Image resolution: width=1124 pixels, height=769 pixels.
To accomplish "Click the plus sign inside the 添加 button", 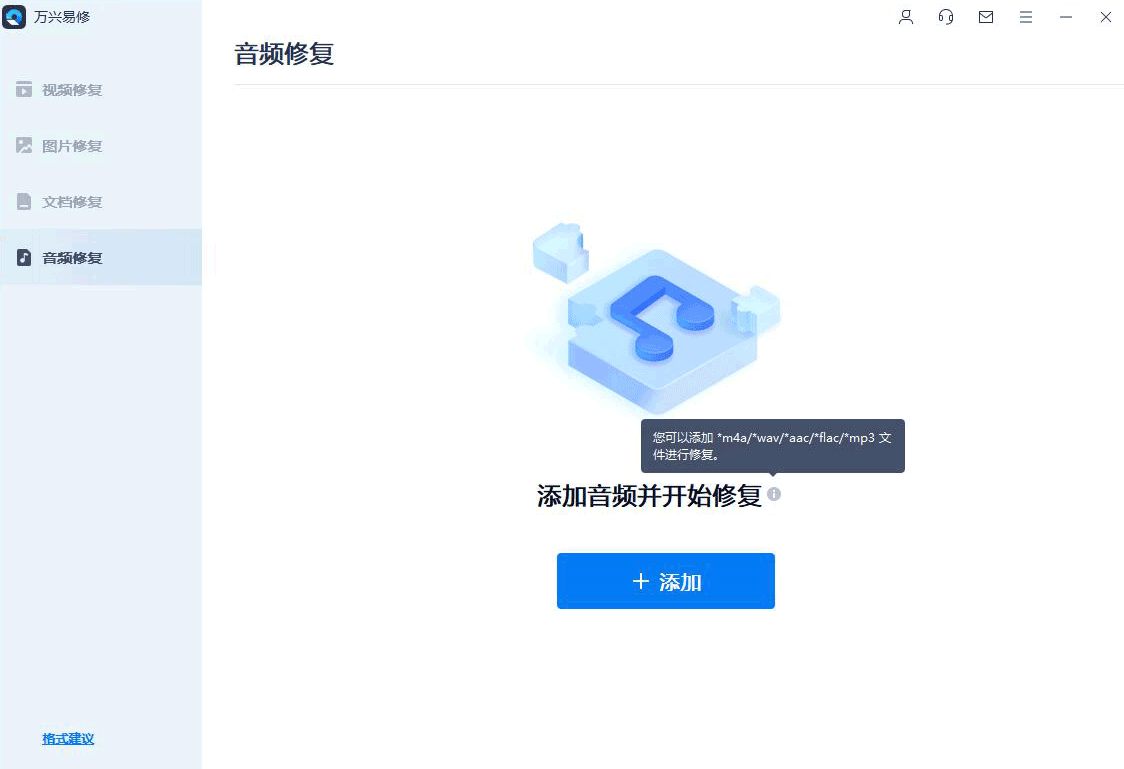I will [x=640, y=581].
